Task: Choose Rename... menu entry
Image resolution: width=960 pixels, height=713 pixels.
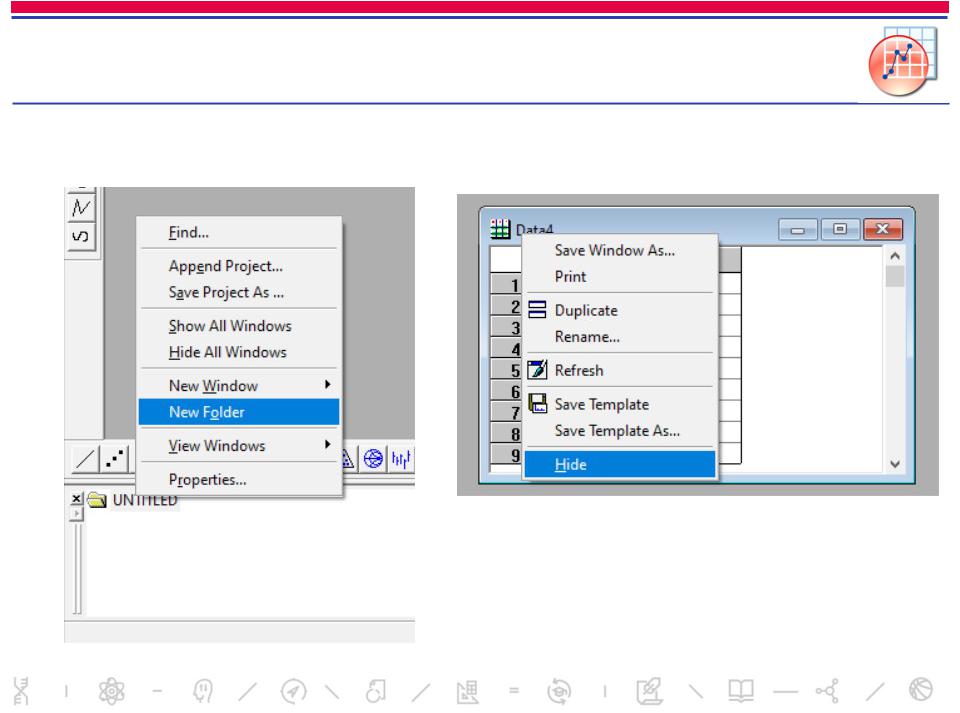Action: point(587,337)
